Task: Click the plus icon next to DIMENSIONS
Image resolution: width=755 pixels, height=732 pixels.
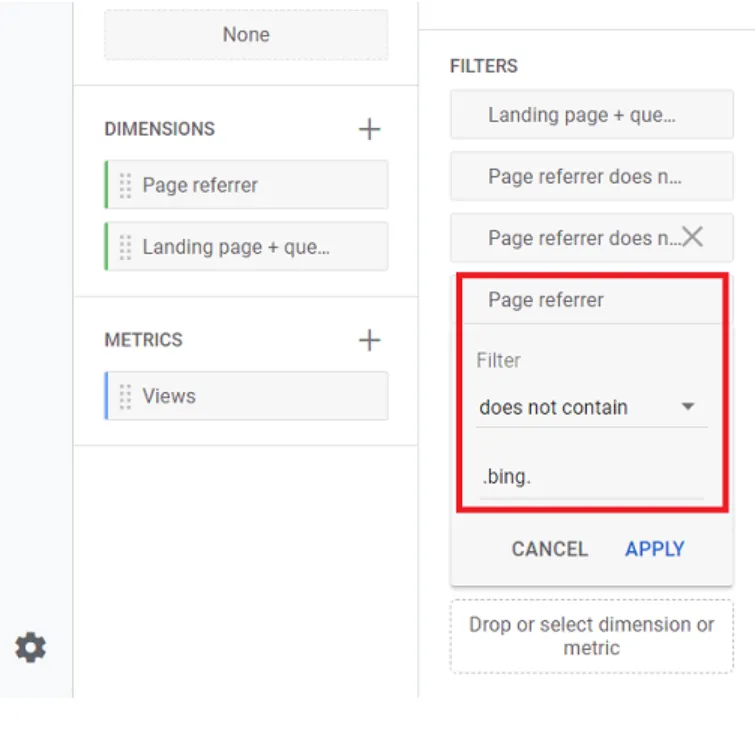Action: coord(369,129)
